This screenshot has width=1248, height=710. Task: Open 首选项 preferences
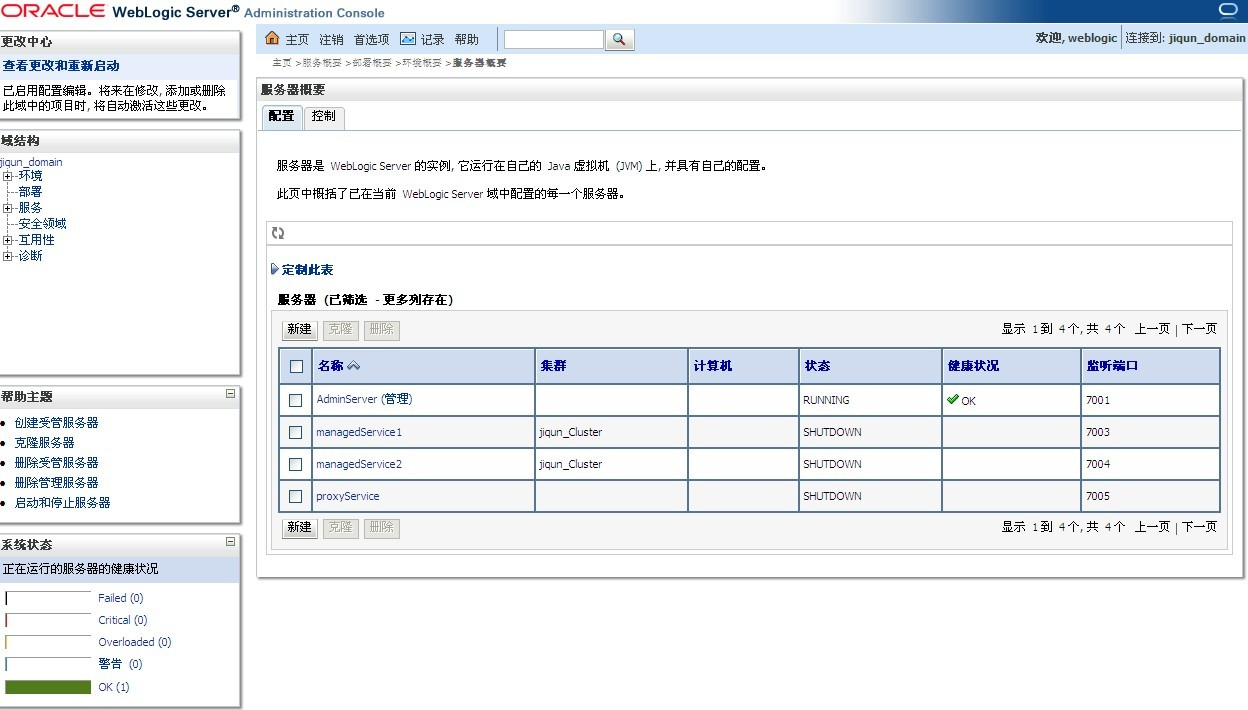pos(371,40)
